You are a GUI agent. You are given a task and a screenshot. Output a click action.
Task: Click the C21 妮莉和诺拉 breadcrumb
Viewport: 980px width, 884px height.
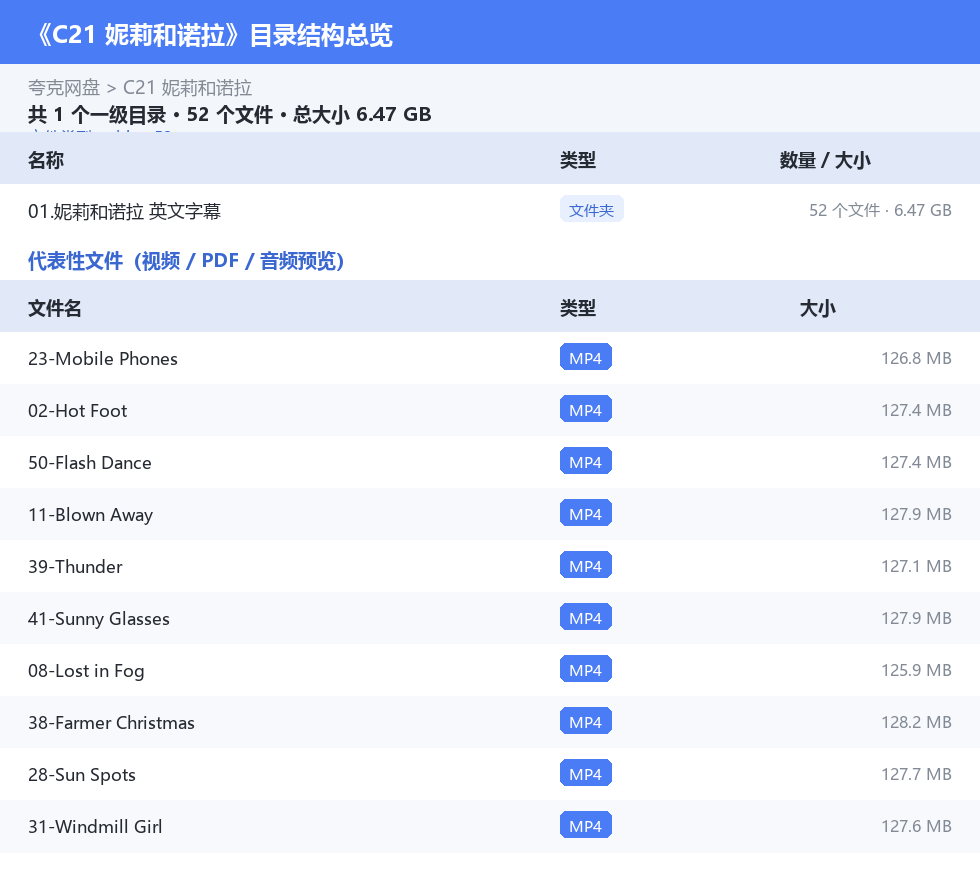coord(188,88)
